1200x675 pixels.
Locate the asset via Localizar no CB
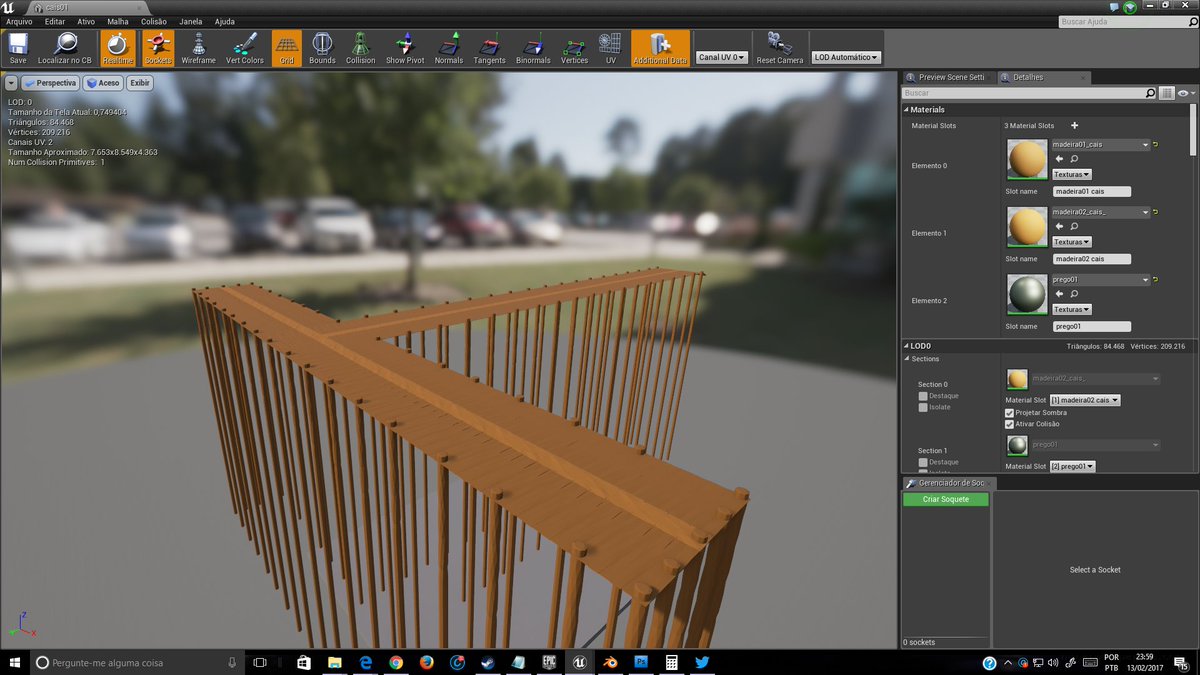point(65,48)
